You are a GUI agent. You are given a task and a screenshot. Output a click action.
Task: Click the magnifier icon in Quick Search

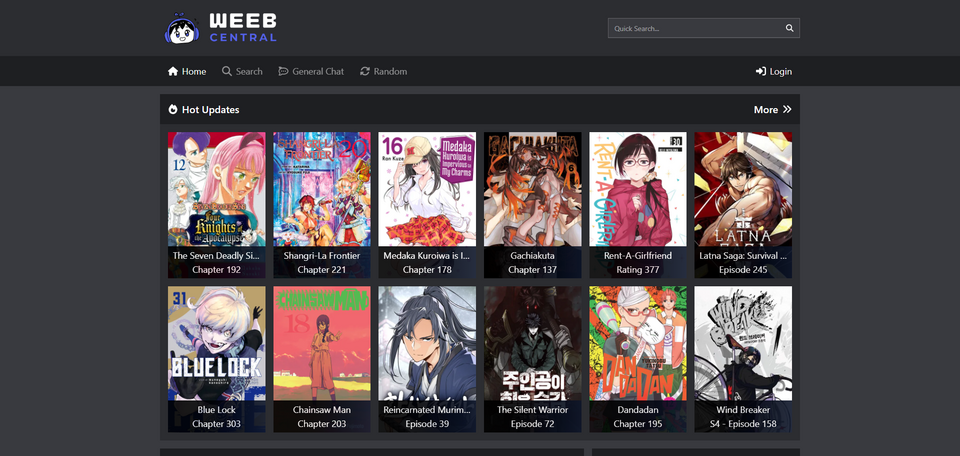tap(789, 28)
